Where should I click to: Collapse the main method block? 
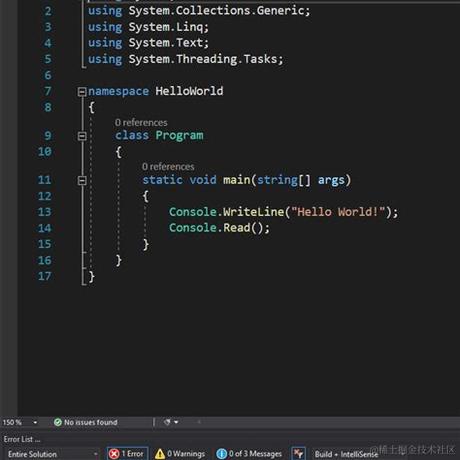(x=82, y=181)
